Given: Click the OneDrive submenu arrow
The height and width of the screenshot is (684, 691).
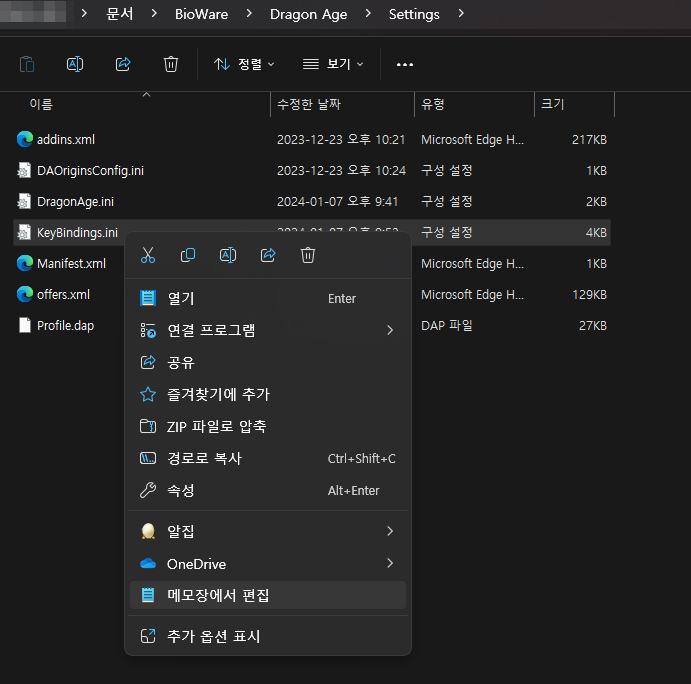Looking at the screenshot, I should (390, 563).
